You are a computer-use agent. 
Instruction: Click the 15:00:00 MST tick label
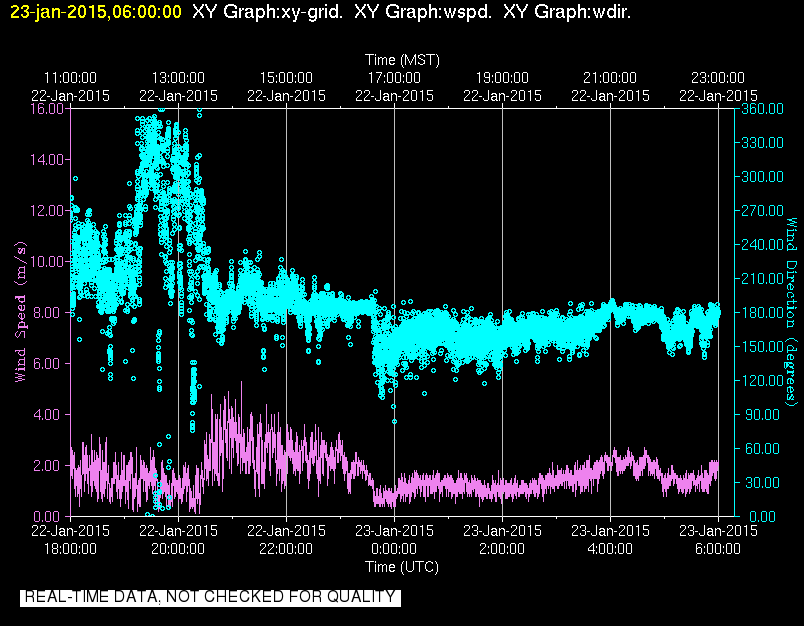286,78
